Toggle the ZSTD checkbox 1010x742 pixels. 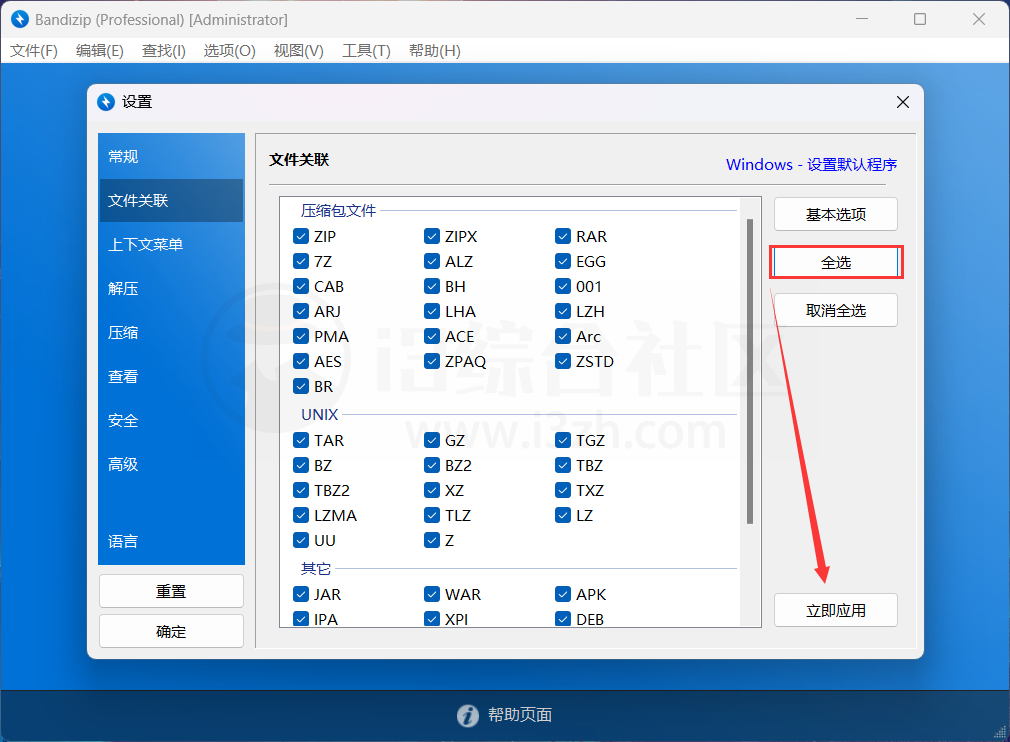[563, 361]
